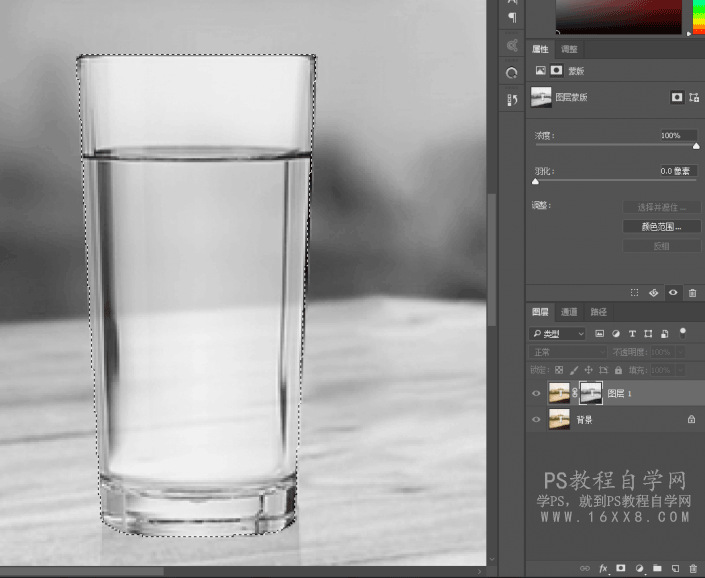Load selection from mask icon
The width and height of the screenshot is (705, 578).
634,293
